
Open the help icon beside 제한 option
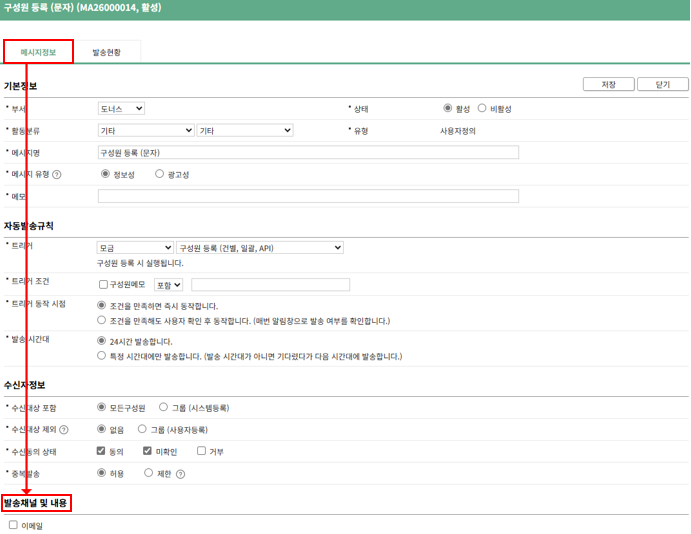pyautogui.click(x=180, y=474)
